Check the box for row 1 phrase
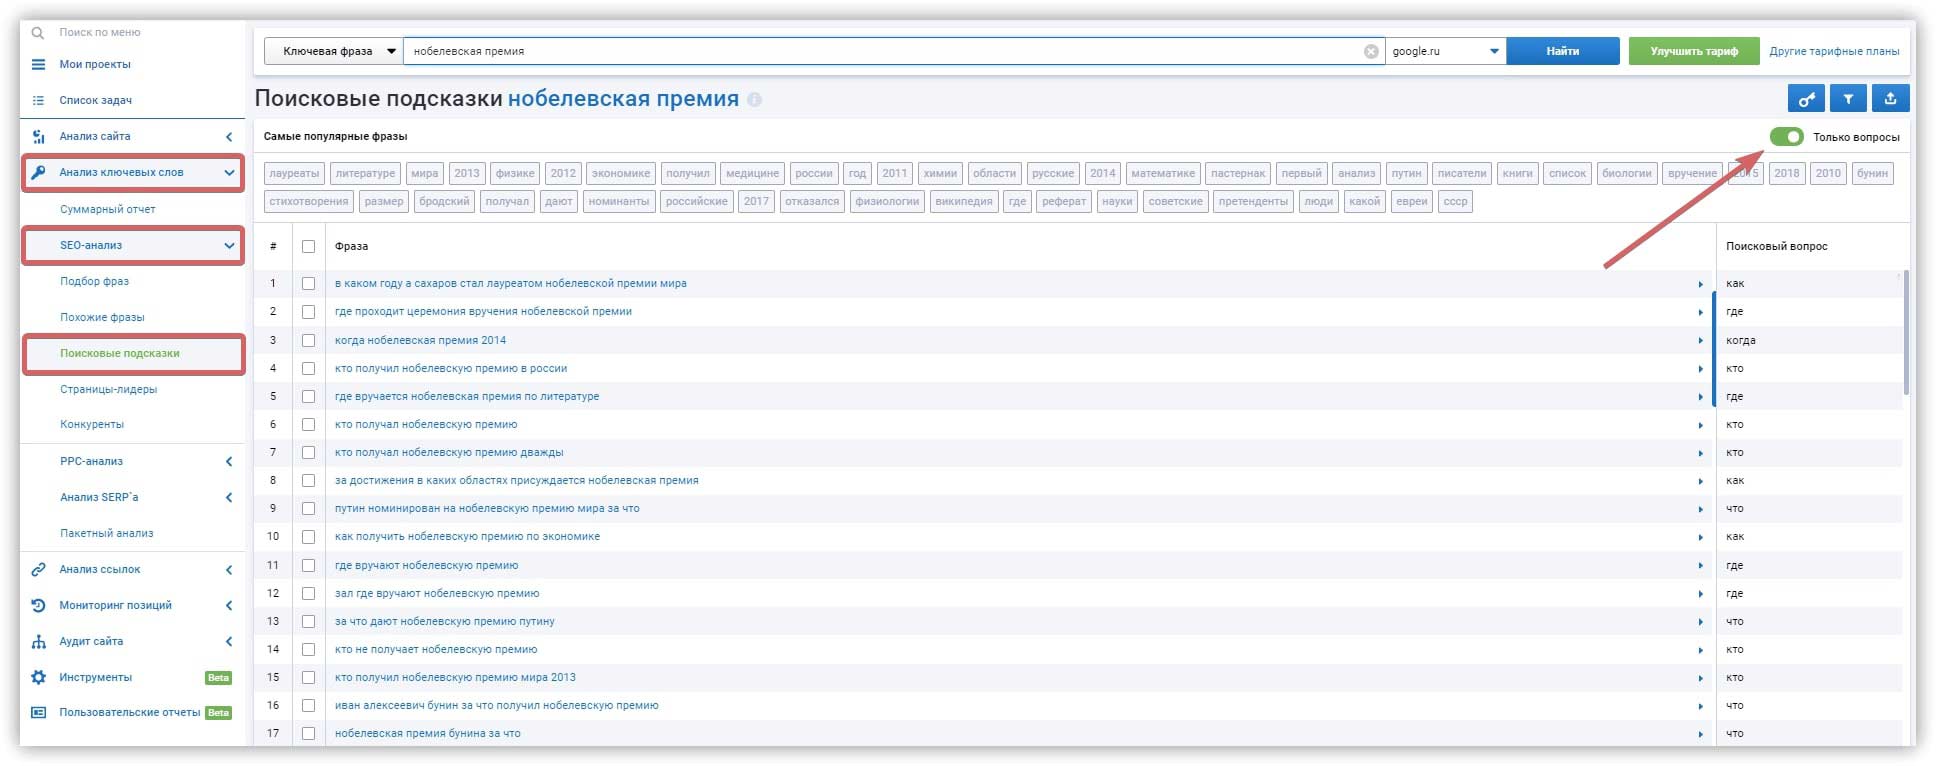Screen dimensions: 1936x766 (308, 284)
